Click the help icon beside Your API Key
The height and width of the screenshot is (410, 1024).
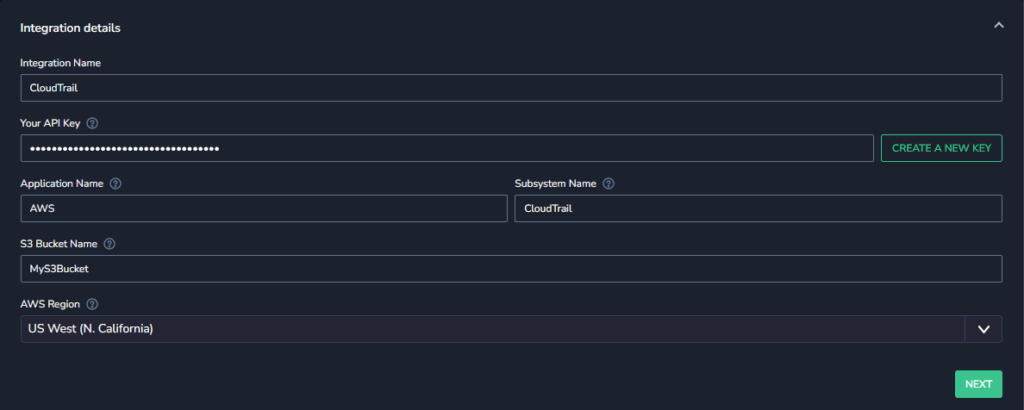pos(92,123)
